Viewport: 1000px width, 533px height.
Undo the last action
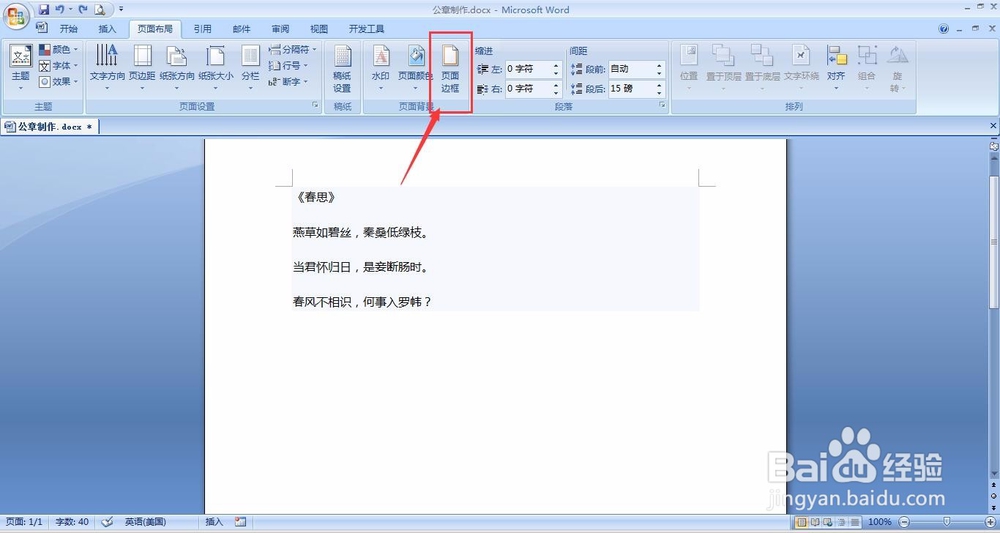coord(60,10)
